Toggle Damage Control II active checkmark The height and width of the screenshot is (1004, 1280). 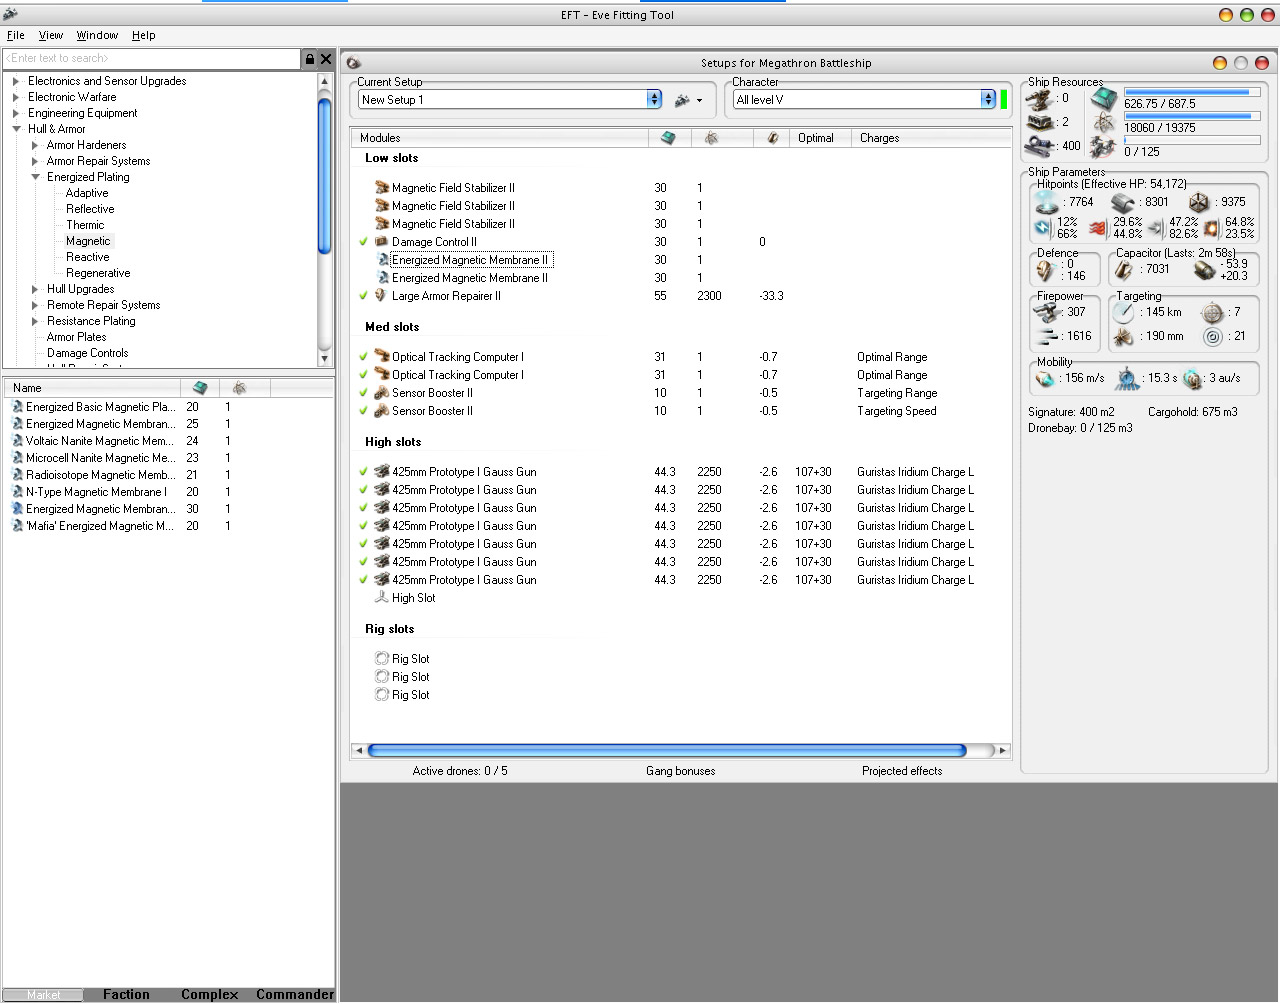click(364, 242)
